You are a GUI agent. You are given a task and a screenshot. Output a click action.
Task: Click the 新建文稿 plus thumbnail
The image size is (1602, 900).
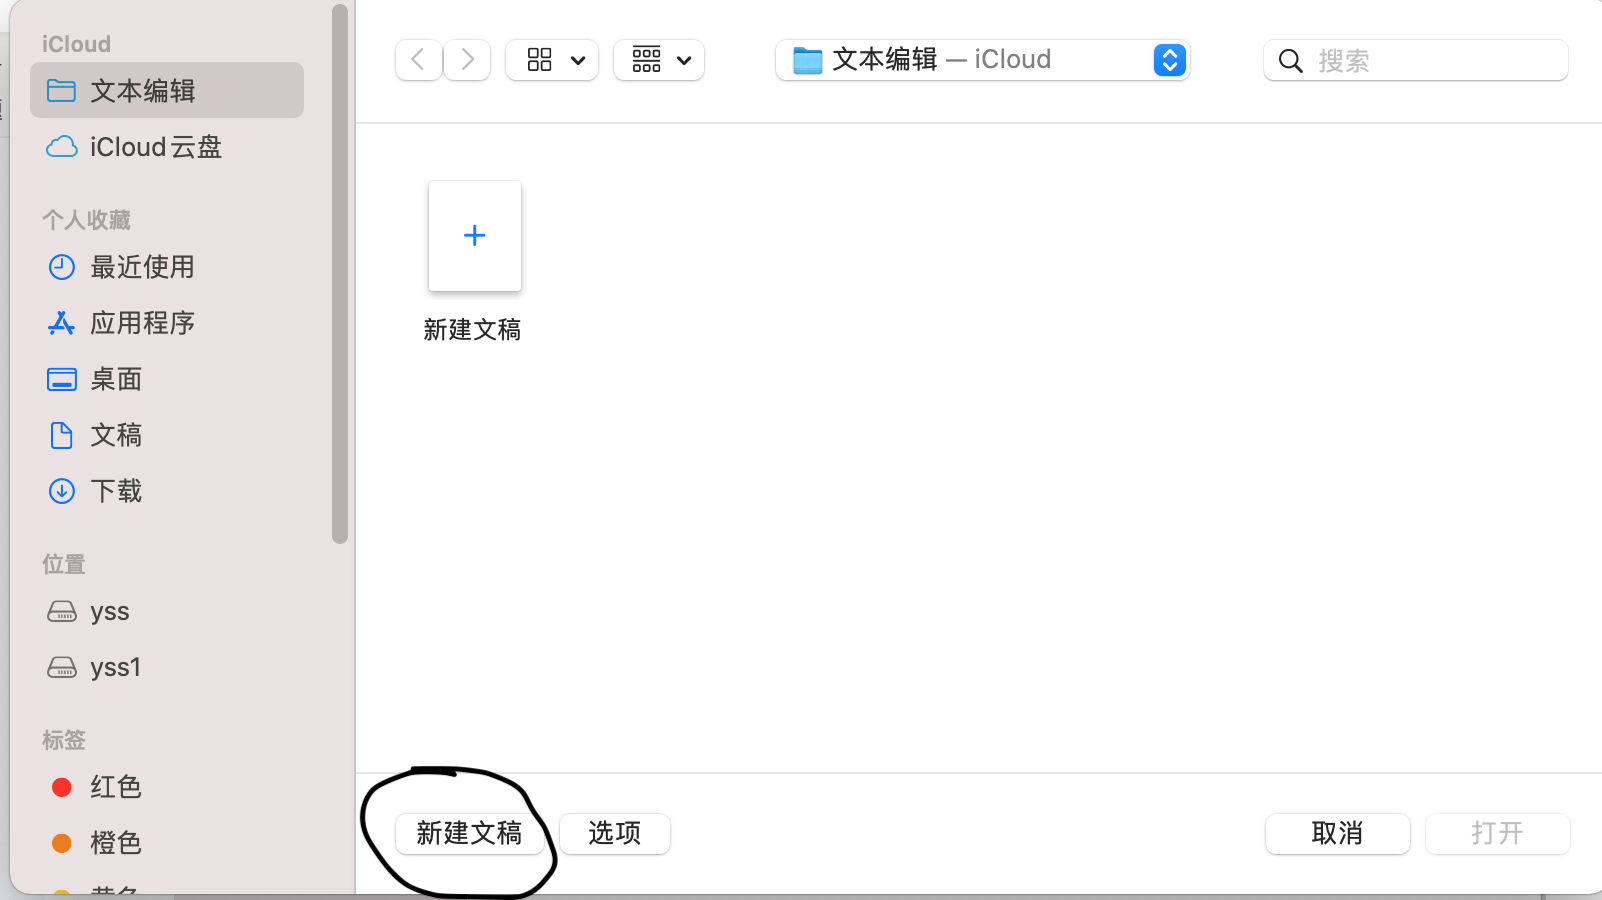pos(475,236)
